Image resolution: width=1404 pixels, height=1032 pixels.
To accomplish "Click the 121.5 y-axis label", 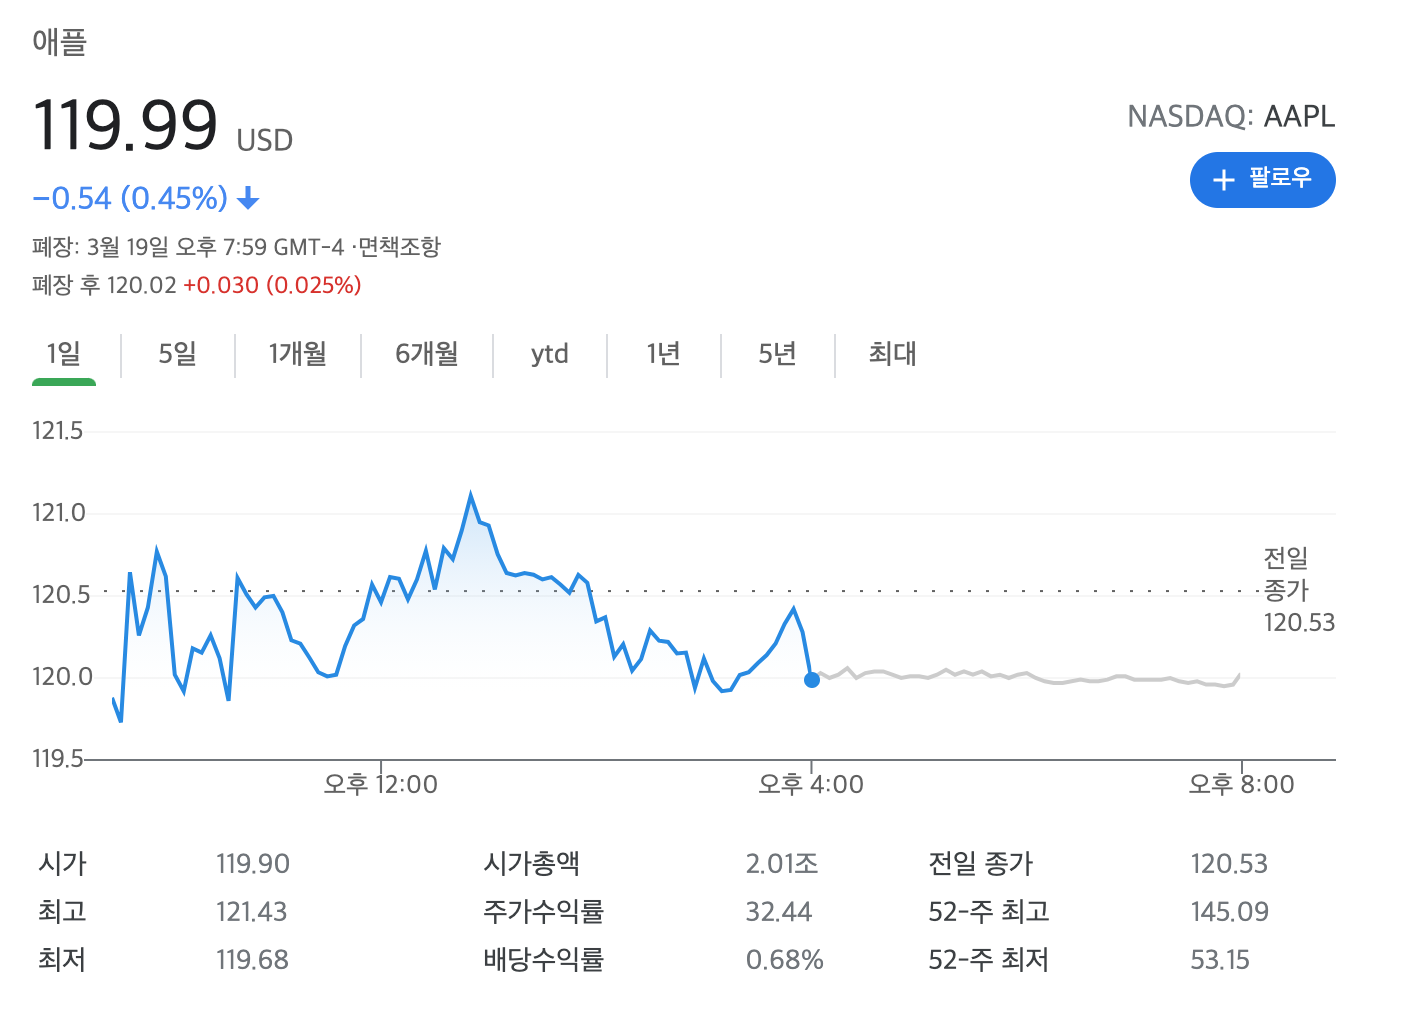I will [58, 431].
